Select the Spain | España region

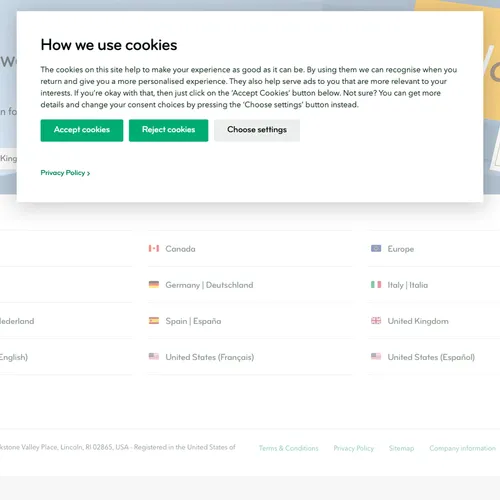pos(193,321)
